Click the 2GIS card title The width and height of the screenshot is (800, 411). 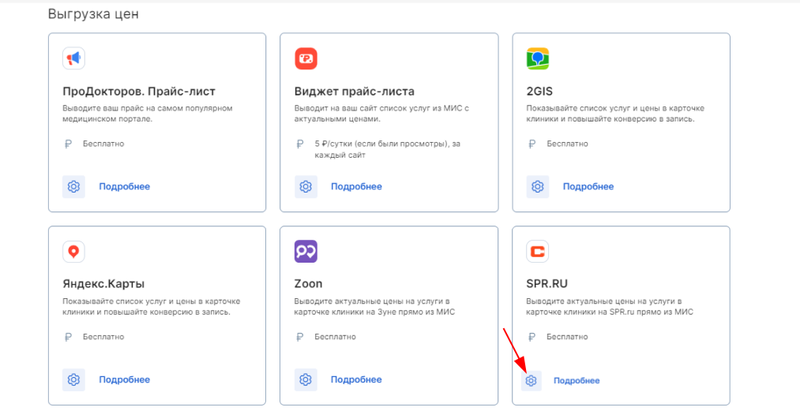click(x=539, y=92)
